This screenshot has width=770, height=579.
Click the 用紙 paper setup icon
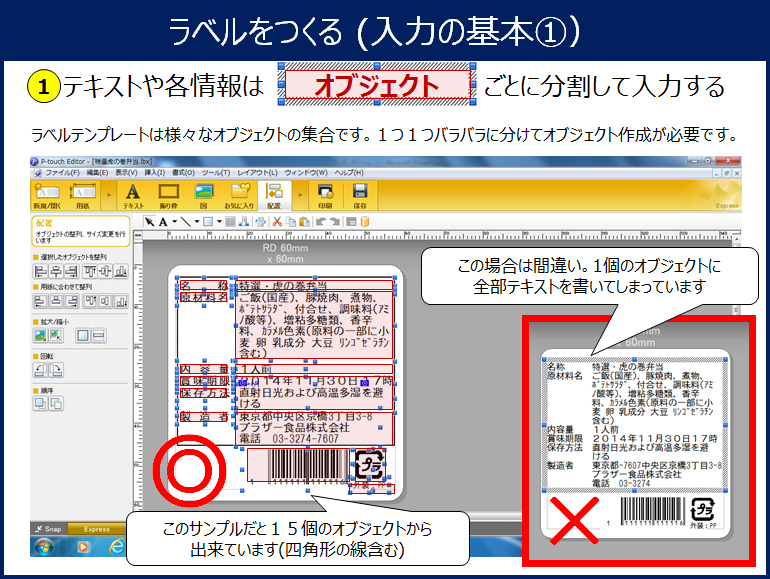82,195
